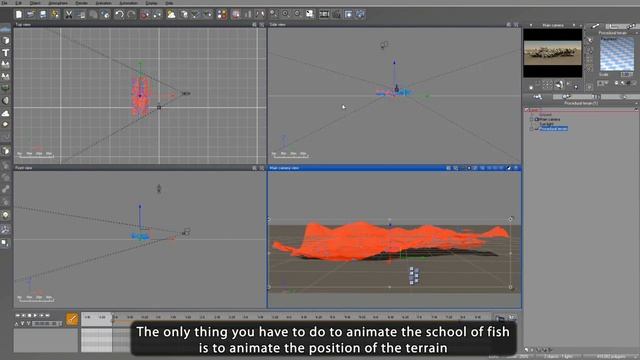Click the Save scene disk icon
Image resolution: width=640 pixels, height=360 pixels.
43,15
